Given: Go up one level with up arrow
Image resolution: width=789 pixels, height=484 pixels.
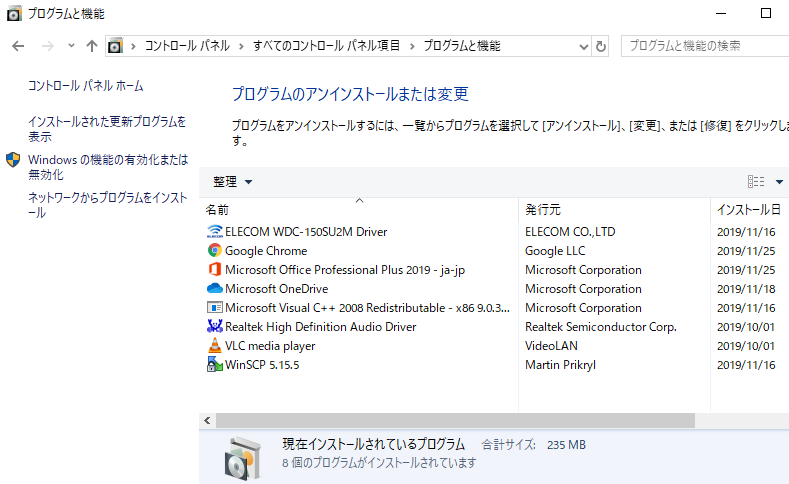Looking at the screenshot, I should coord(92,46).
